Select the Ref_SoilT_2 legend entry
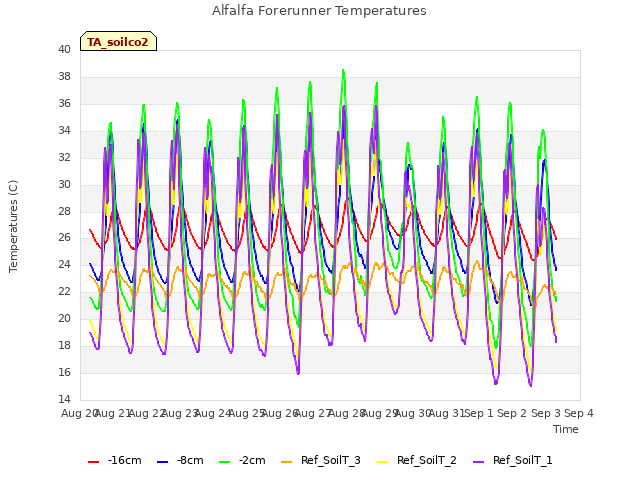 [x=417, y=461]
